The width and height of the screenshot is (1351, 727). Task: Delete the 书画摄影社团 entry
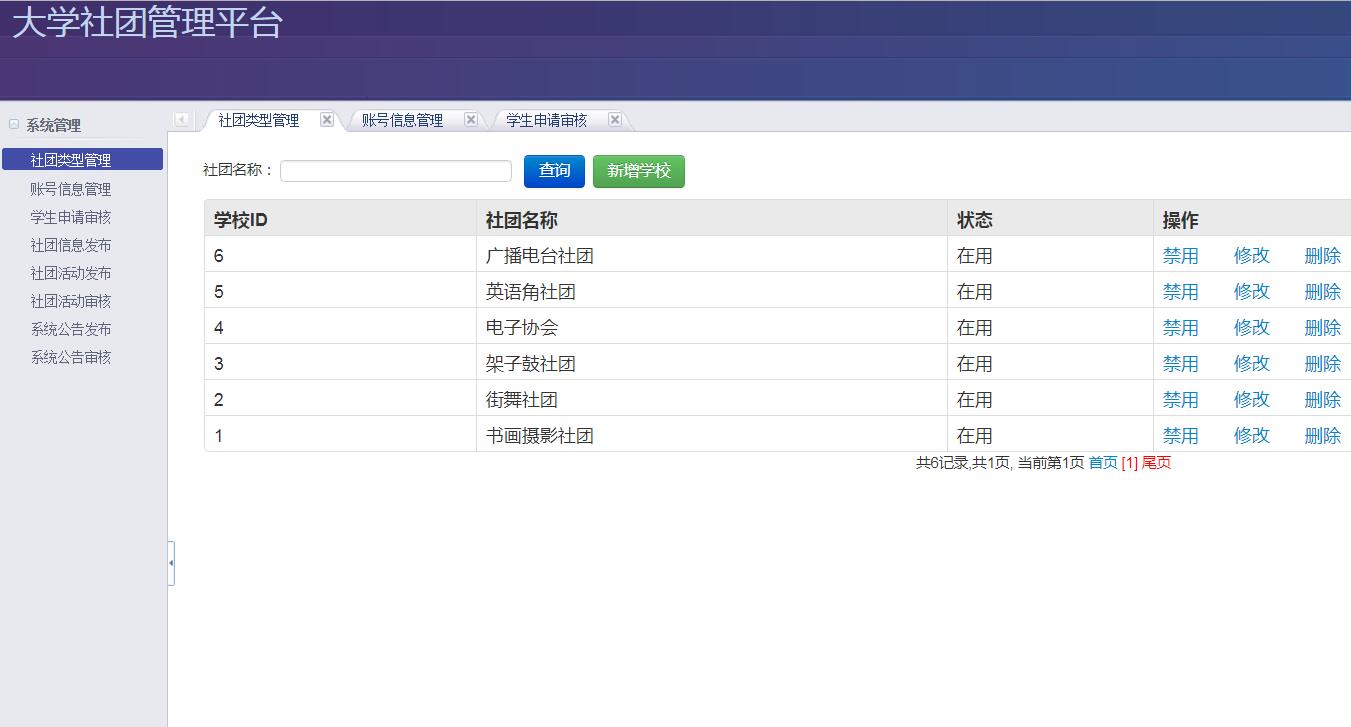point(1322,436)
